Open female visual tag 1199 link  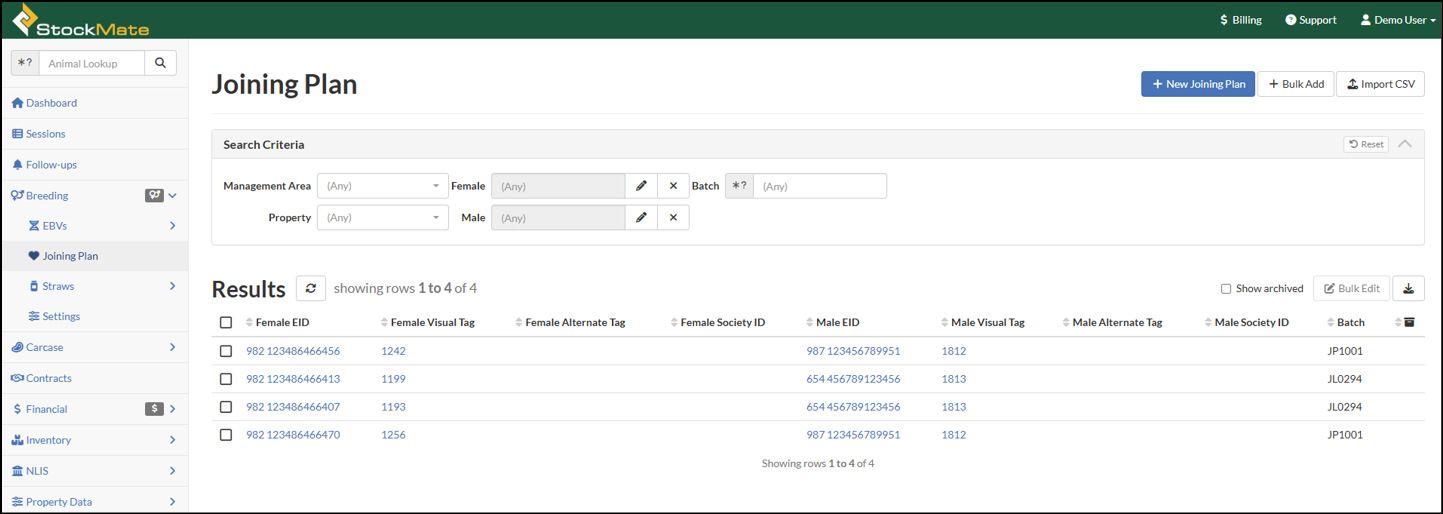click(393, 379)
